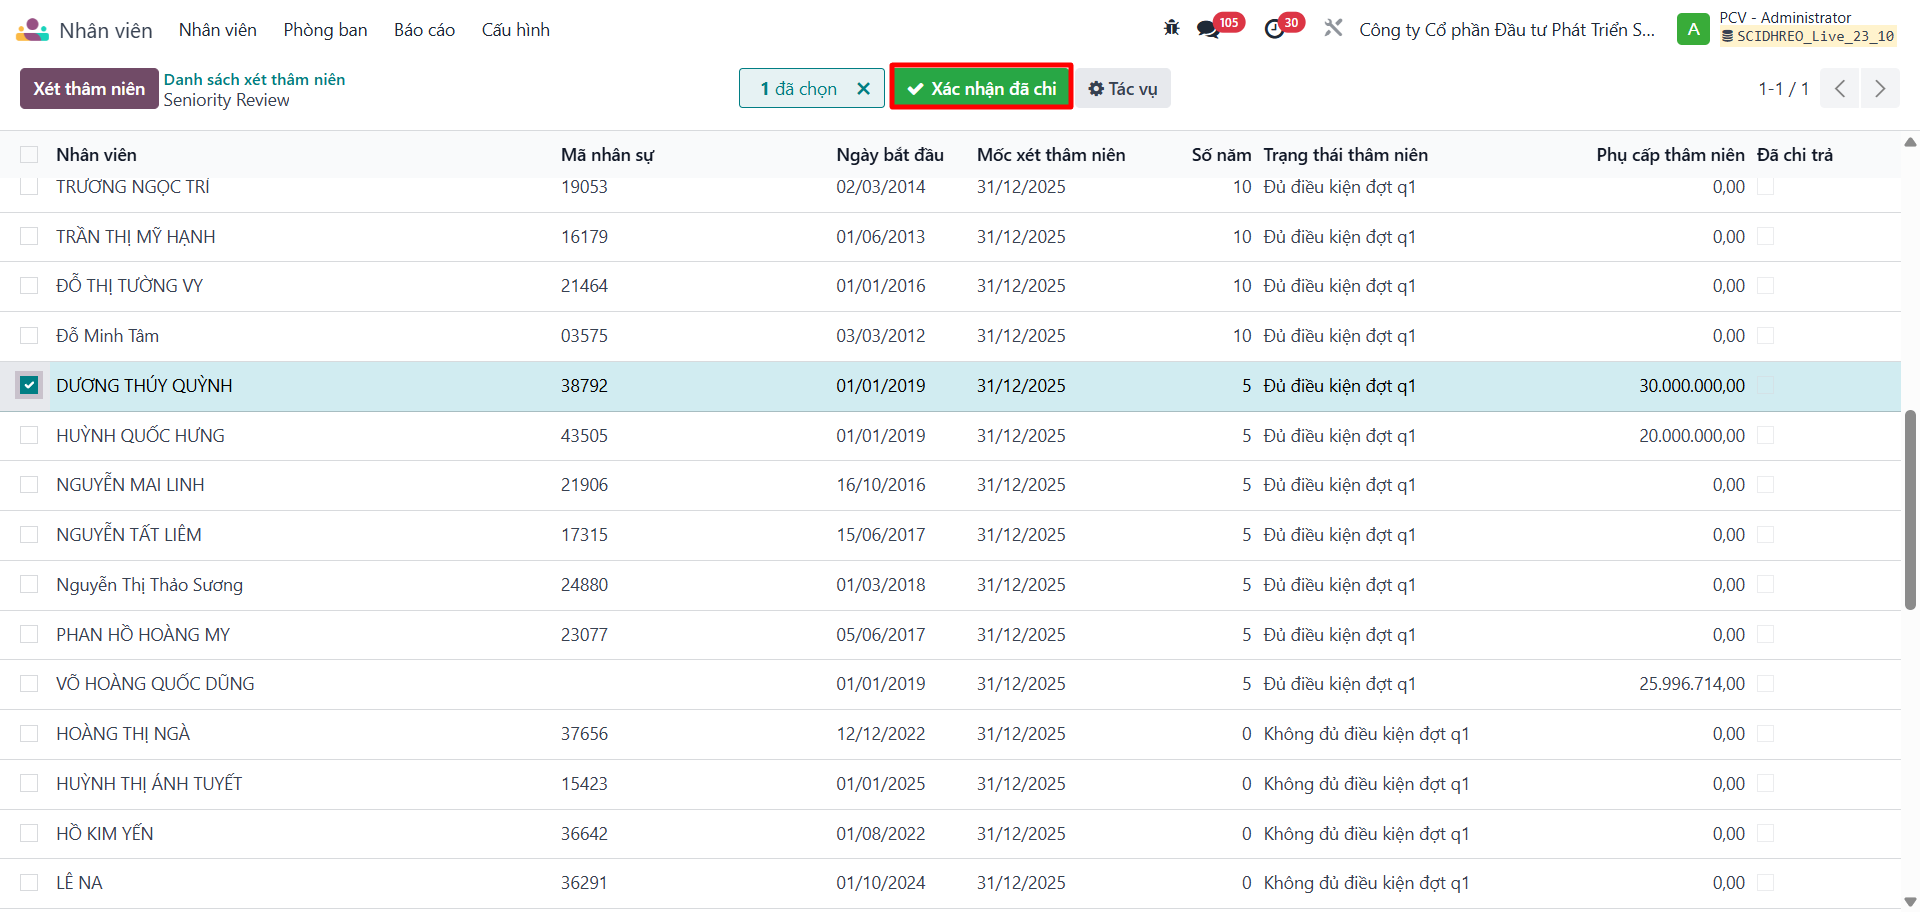Go to previous page arrow
The image size is (1920, 912).
click(1840, 88)
